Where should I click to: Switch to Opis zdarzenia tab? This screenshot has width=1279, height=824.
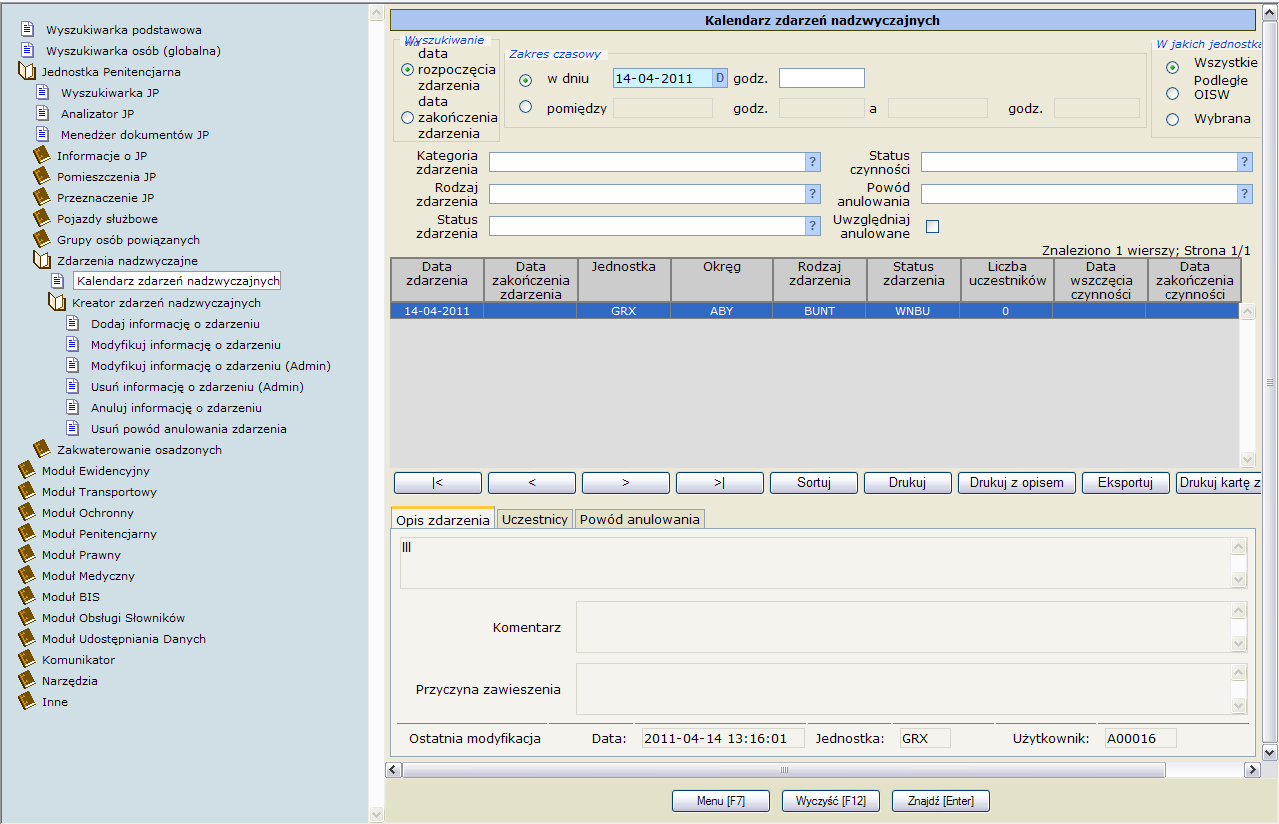[443, 519]
